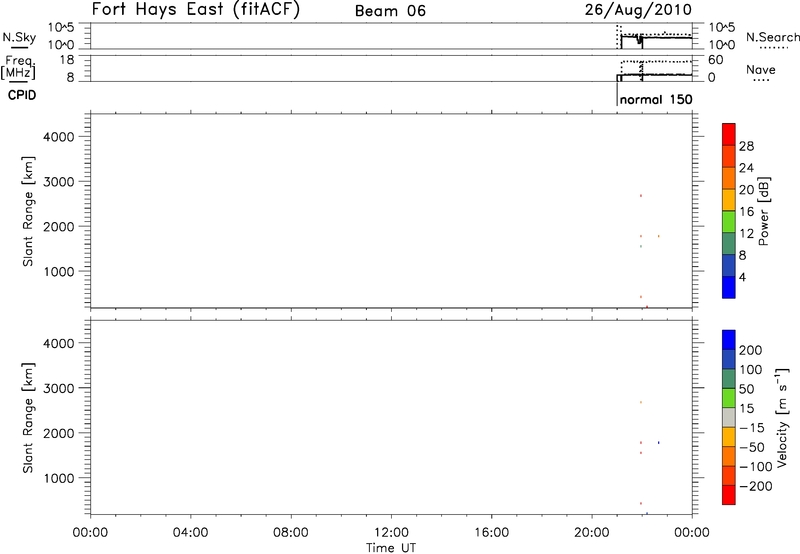Screen dimensions: 800x554
Task: Pick the gray velocity segment between -15 and 15
Action: (729, 417)
